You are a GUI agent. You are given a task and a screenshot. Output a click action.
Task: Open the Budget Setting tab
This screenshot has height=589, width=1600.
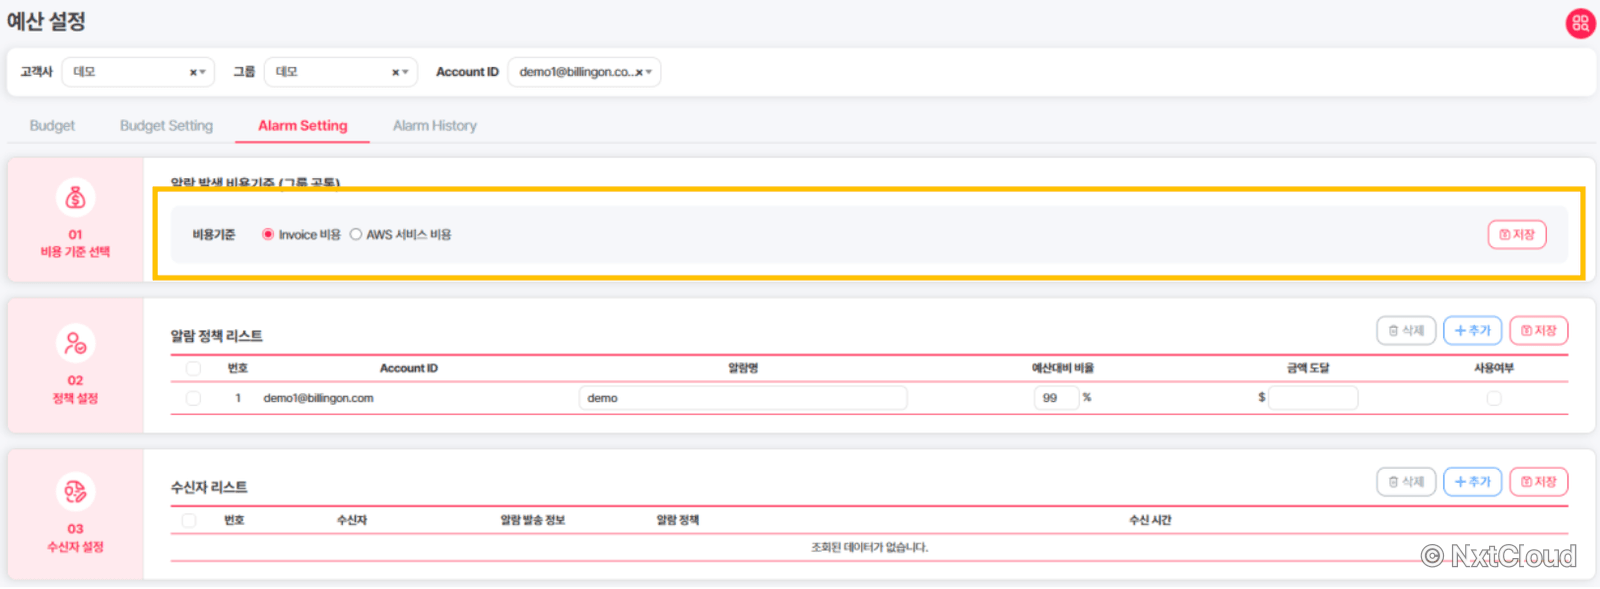pyautogui.click(x=166, y=126)
